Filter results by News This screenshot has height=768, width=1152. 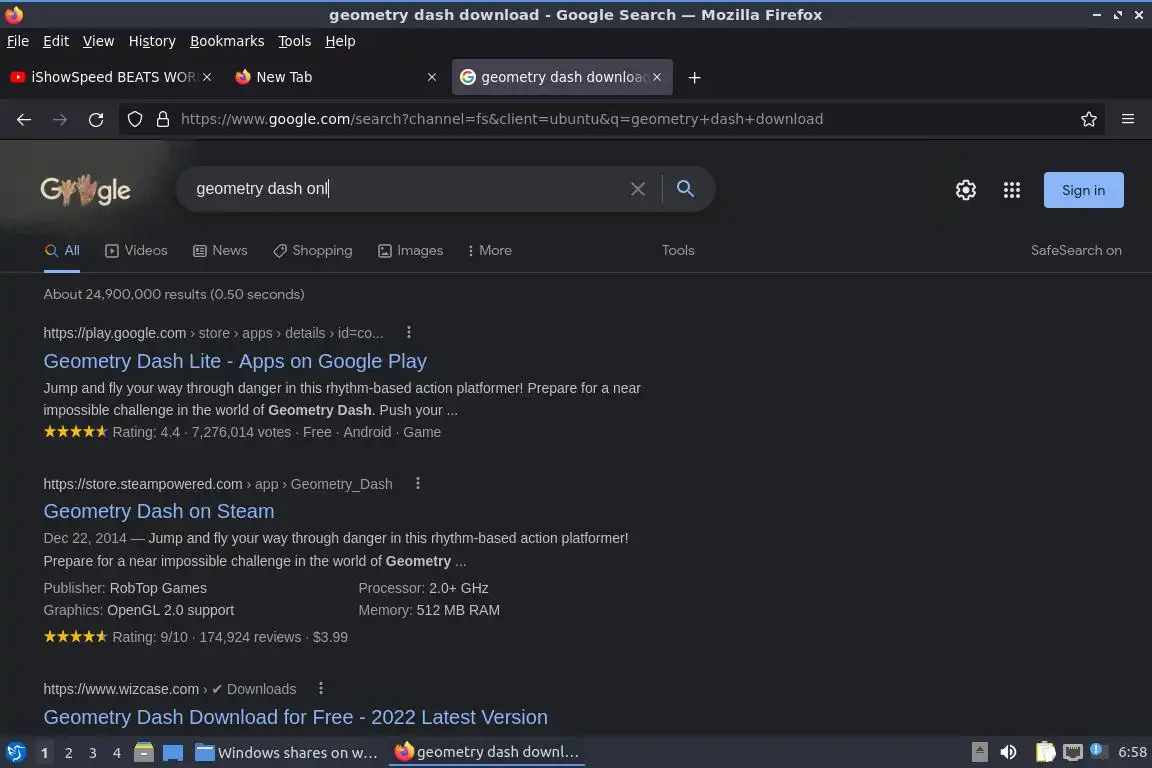coord(220,251)
